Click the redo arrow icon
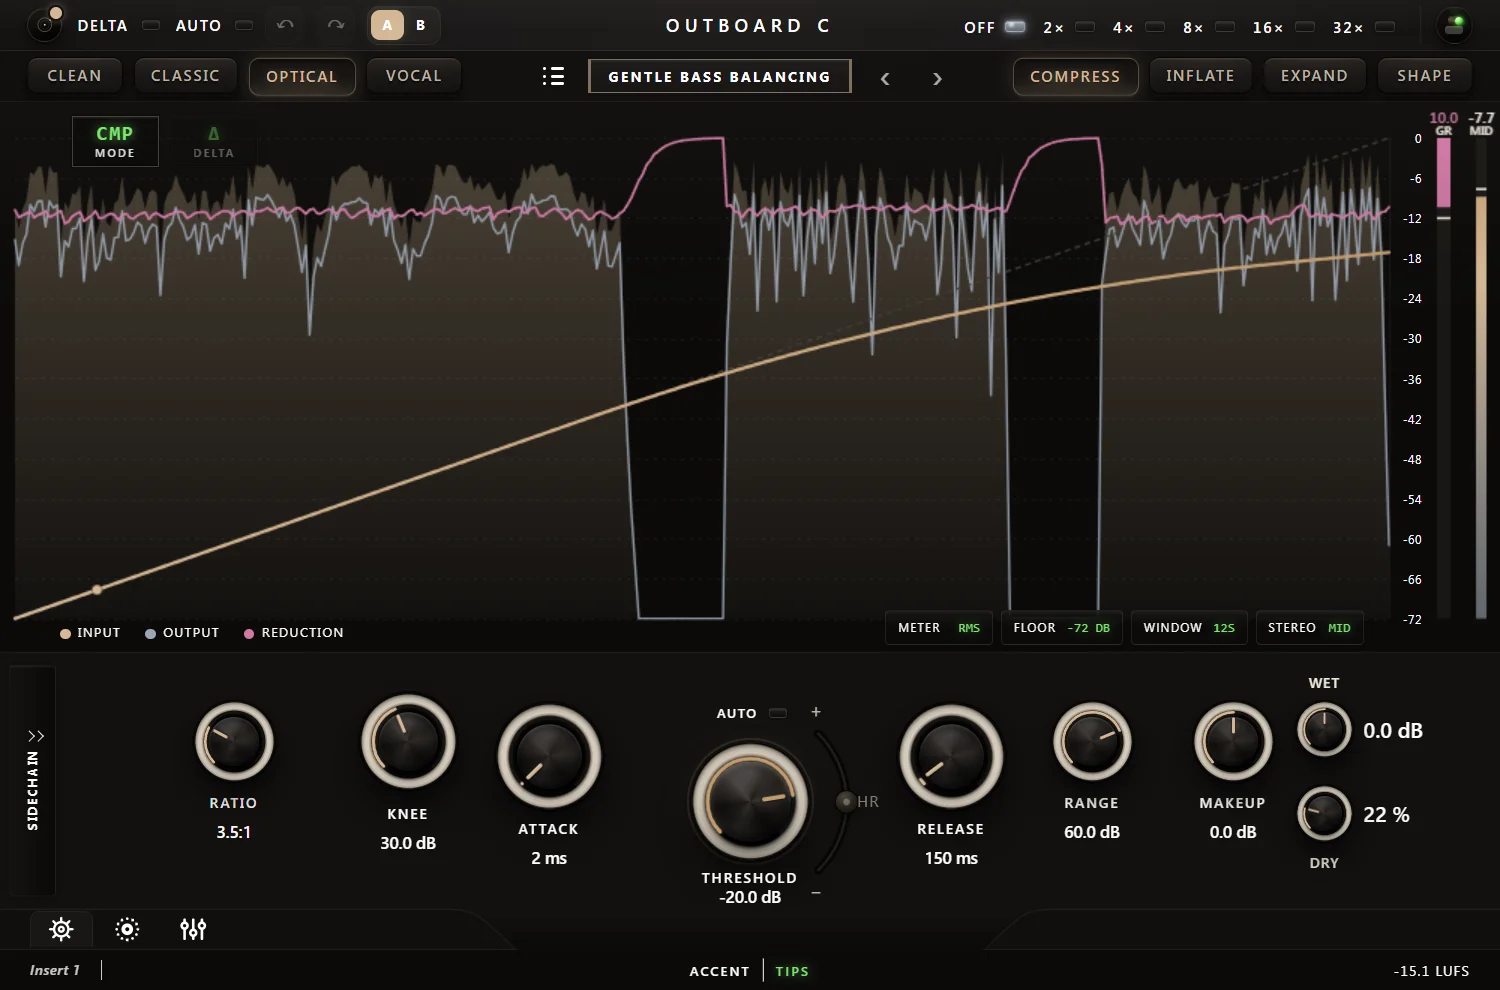This screenshot has height=990, width=1500. click(x=336, y=25)
